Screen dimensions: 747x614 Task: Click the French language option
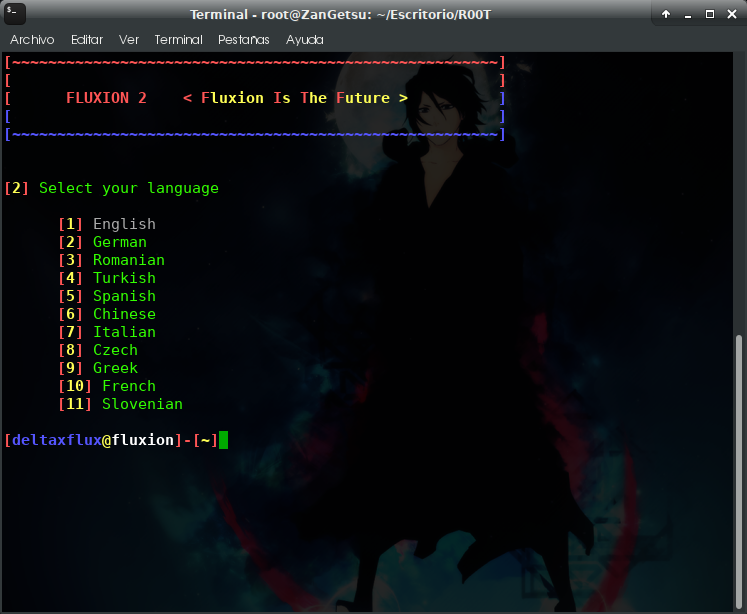point(107,386)
